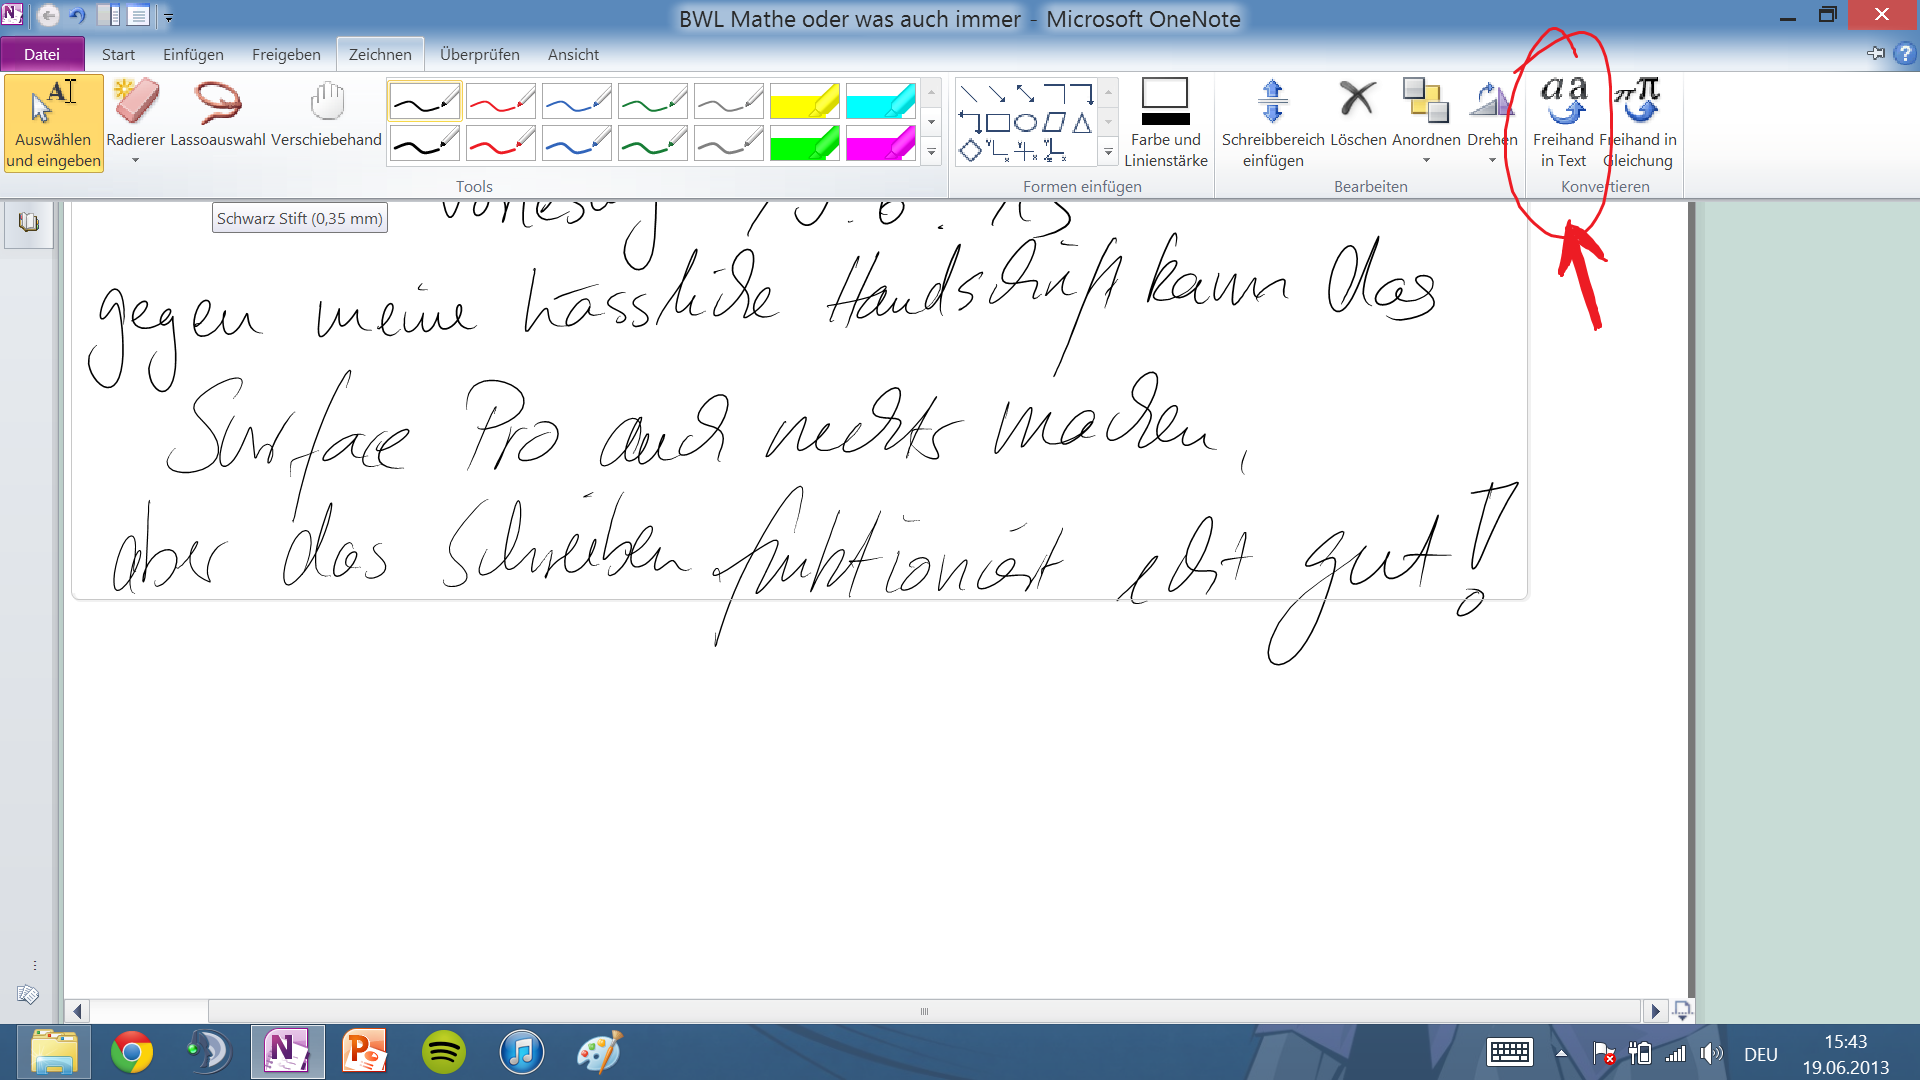Click the notebook icon in left sidebar
Screen dimensions: 1920x1080
pos(28,222)
